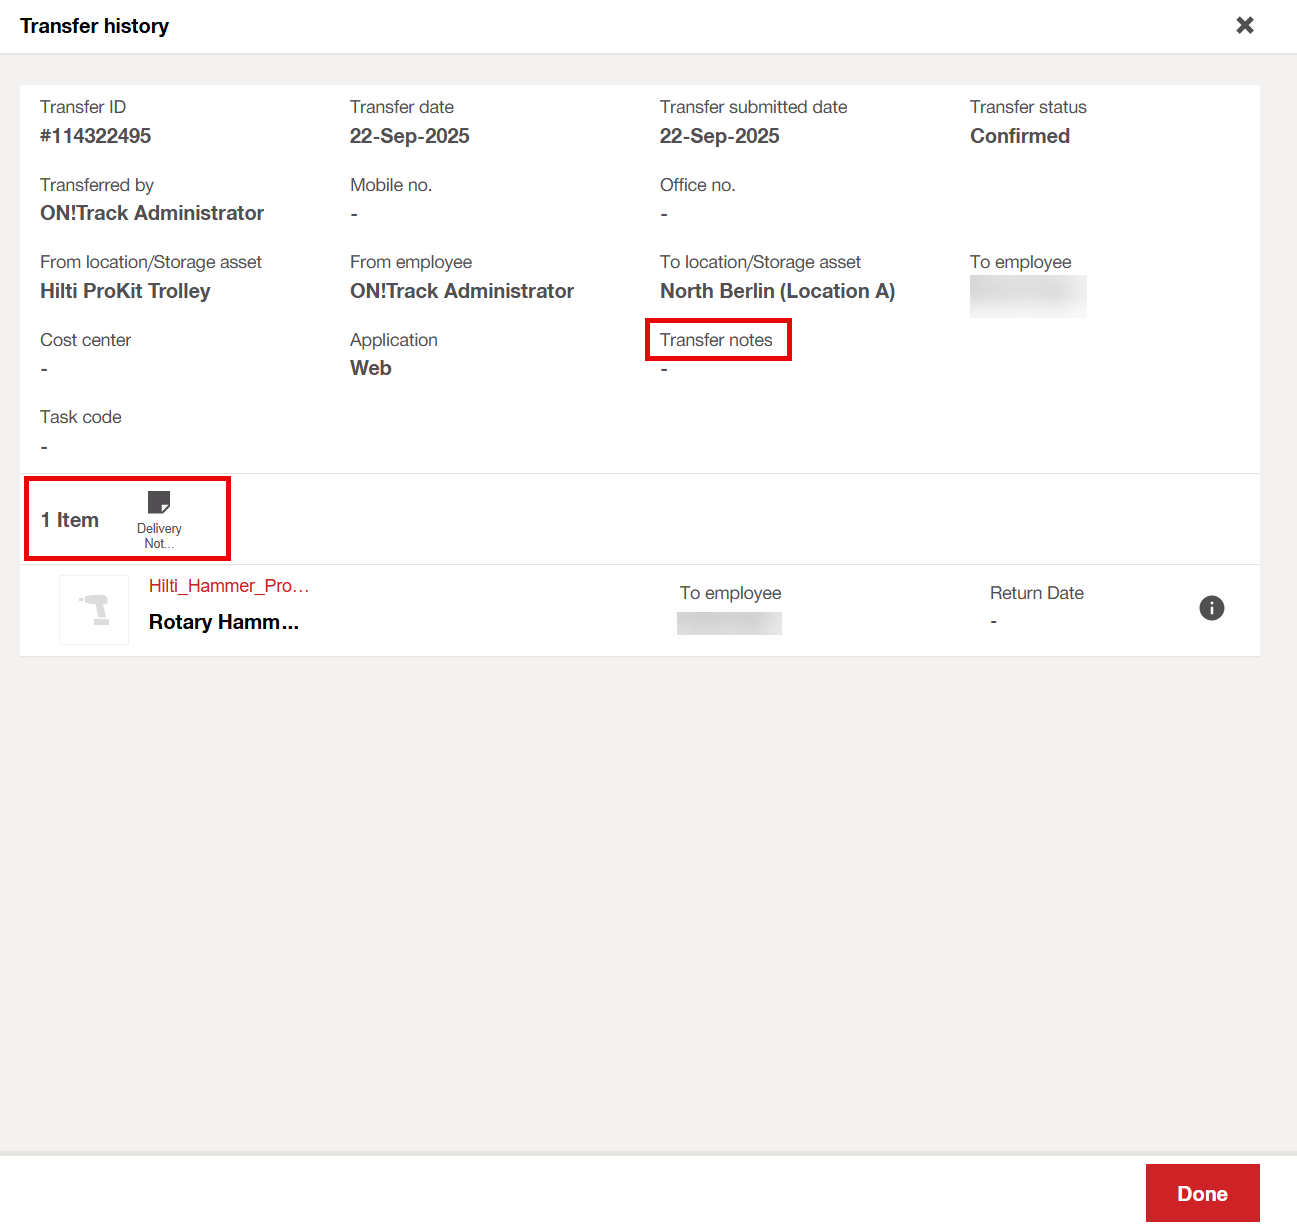Select the Transferred by ON!Track Administrator value

(x=152, y=213)
